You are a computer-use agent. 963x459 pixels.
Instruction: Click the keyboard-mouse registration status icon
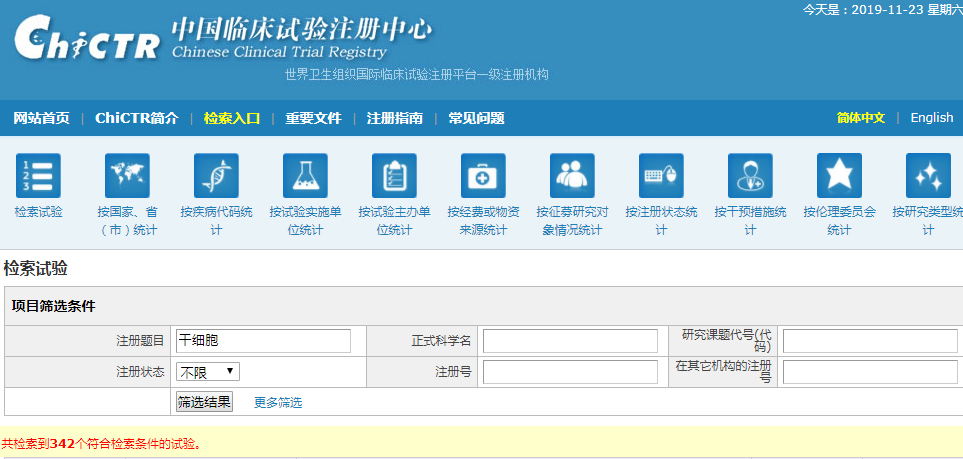point(661,176)
